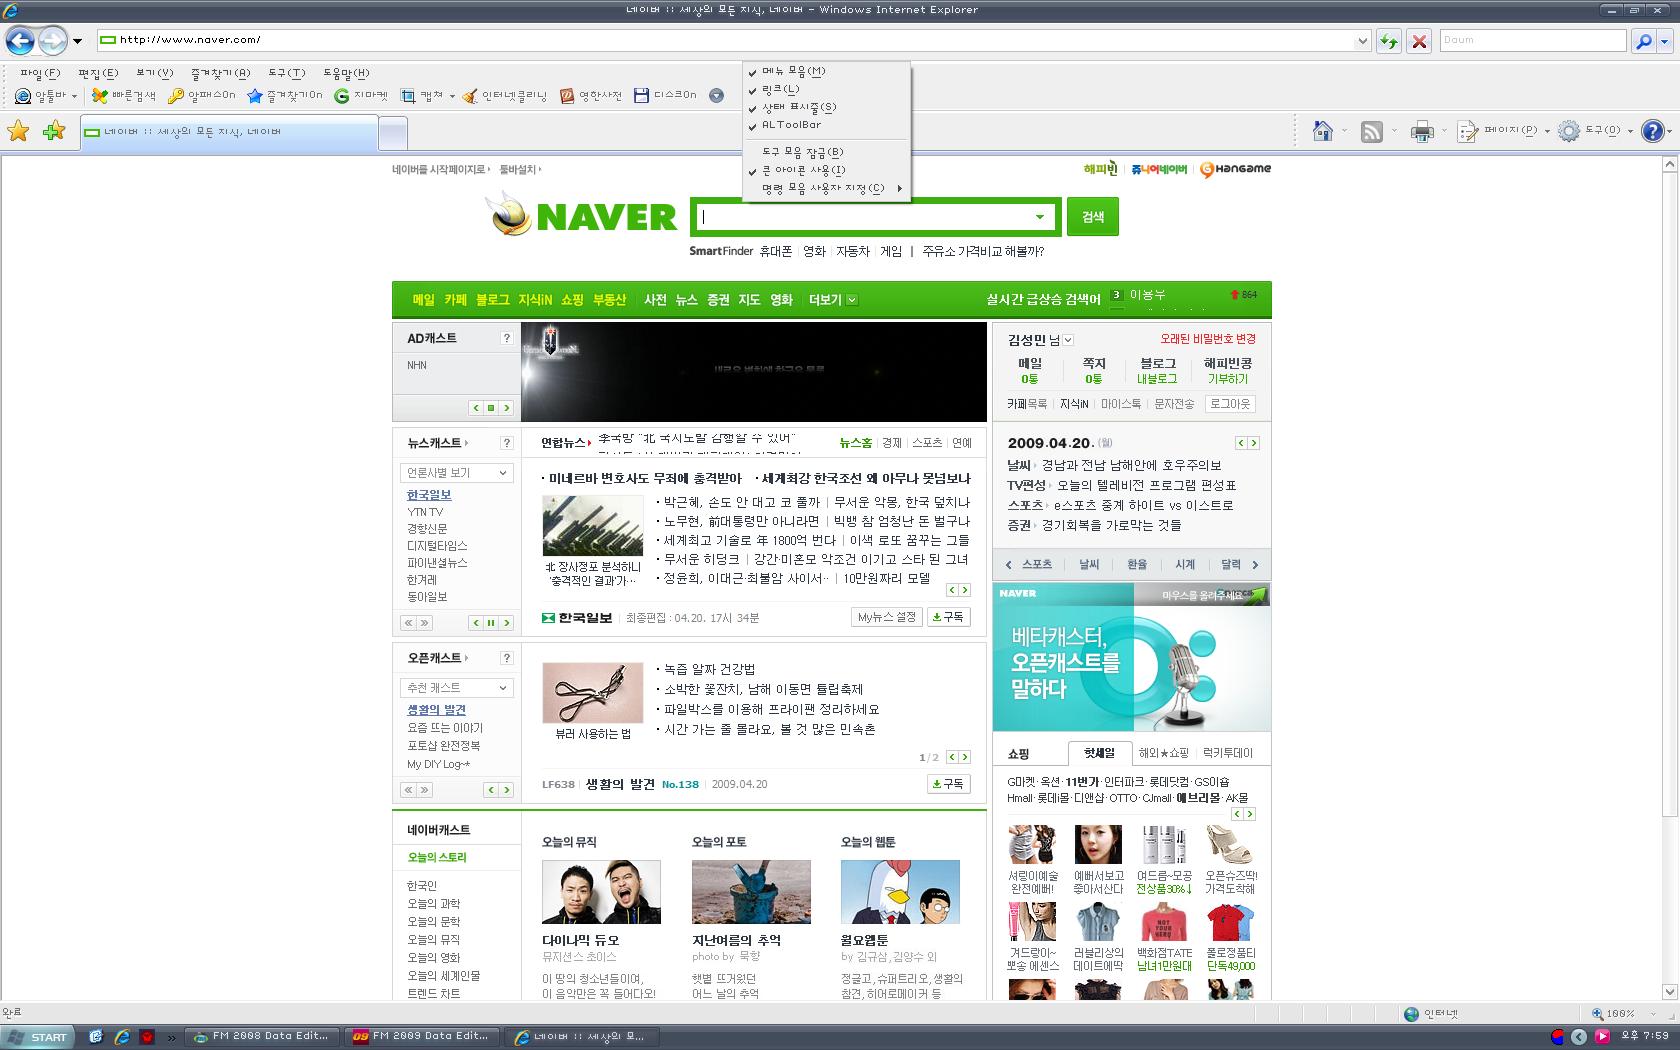Click the browser Forward arrow button
The height and width of the screenshot is (1050, 1680).
click(x=52, y=40)
